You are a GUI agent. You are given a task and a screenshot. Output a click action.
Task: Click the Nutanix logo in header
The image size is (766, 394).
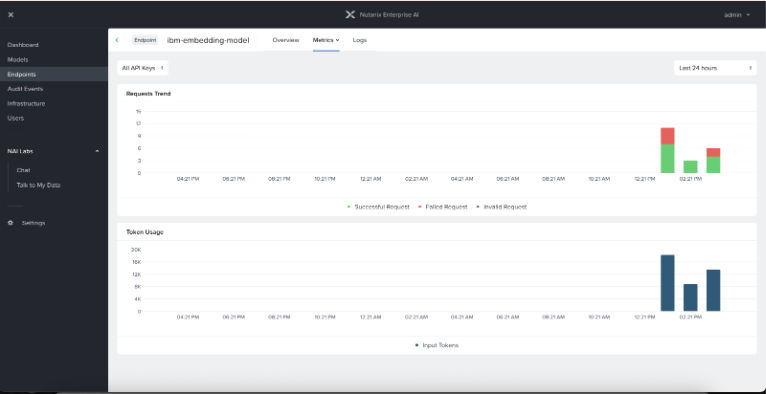pyautogui.click(x=350, y=15)
